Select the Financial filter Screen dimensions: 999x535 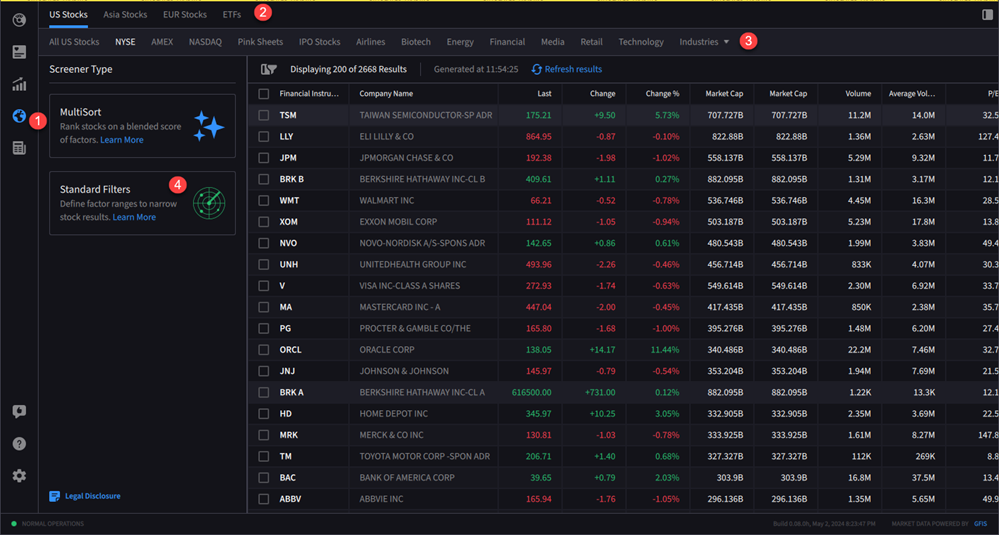(x=507, y=42)
